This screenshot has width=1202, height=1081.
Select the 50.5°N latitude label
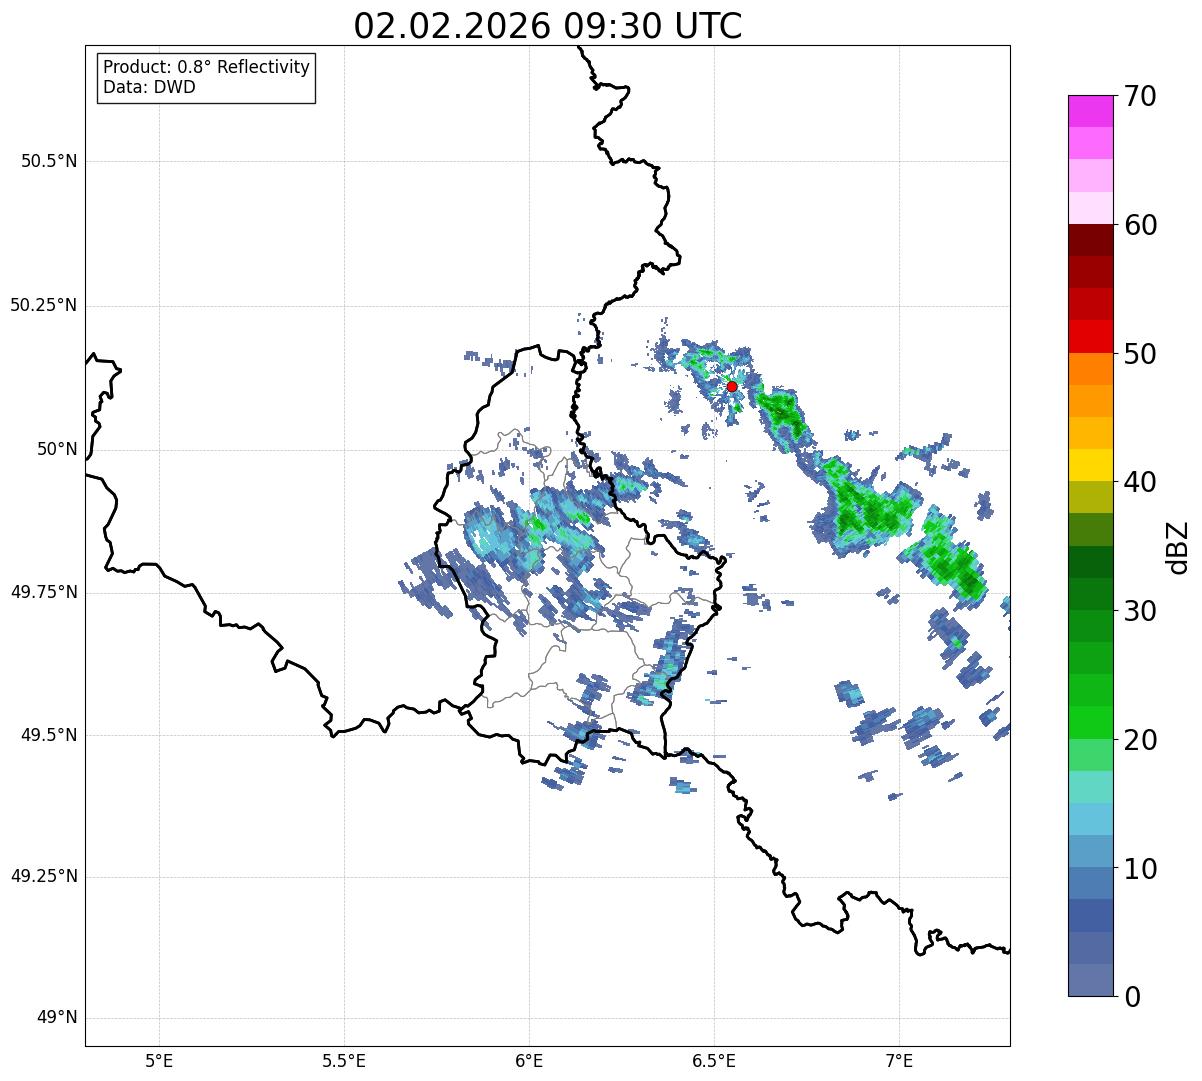pyautogui.click(x=49, y=161)
